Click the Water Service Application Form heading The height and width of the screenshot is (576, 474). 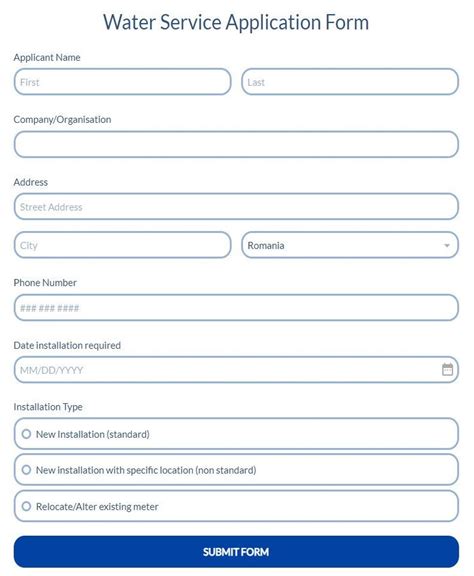pos(236,22)
